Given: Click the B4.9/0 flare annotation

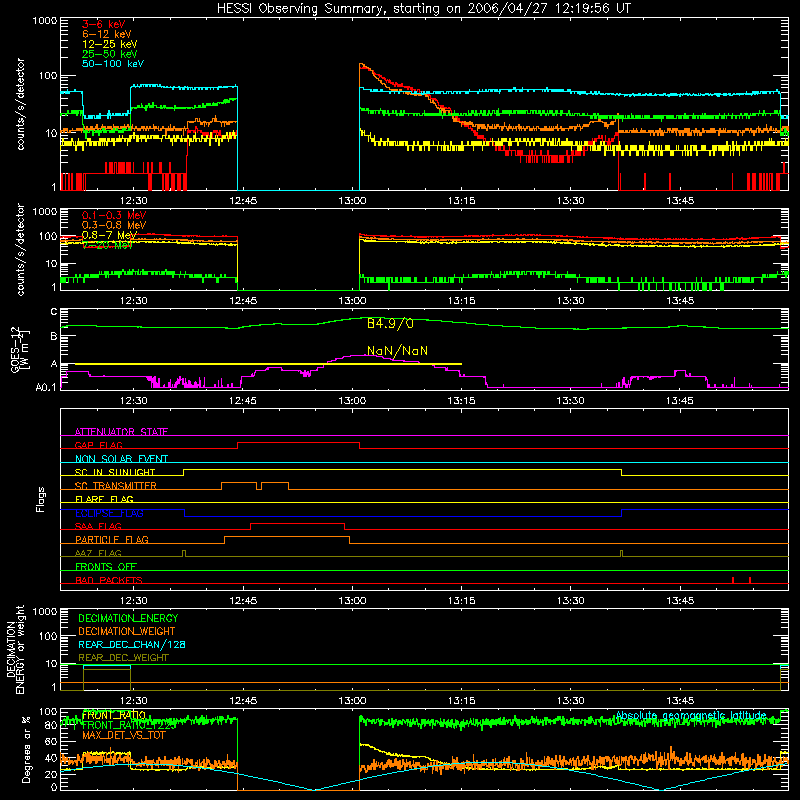Looking at the screenshot, I should (390, 324).
